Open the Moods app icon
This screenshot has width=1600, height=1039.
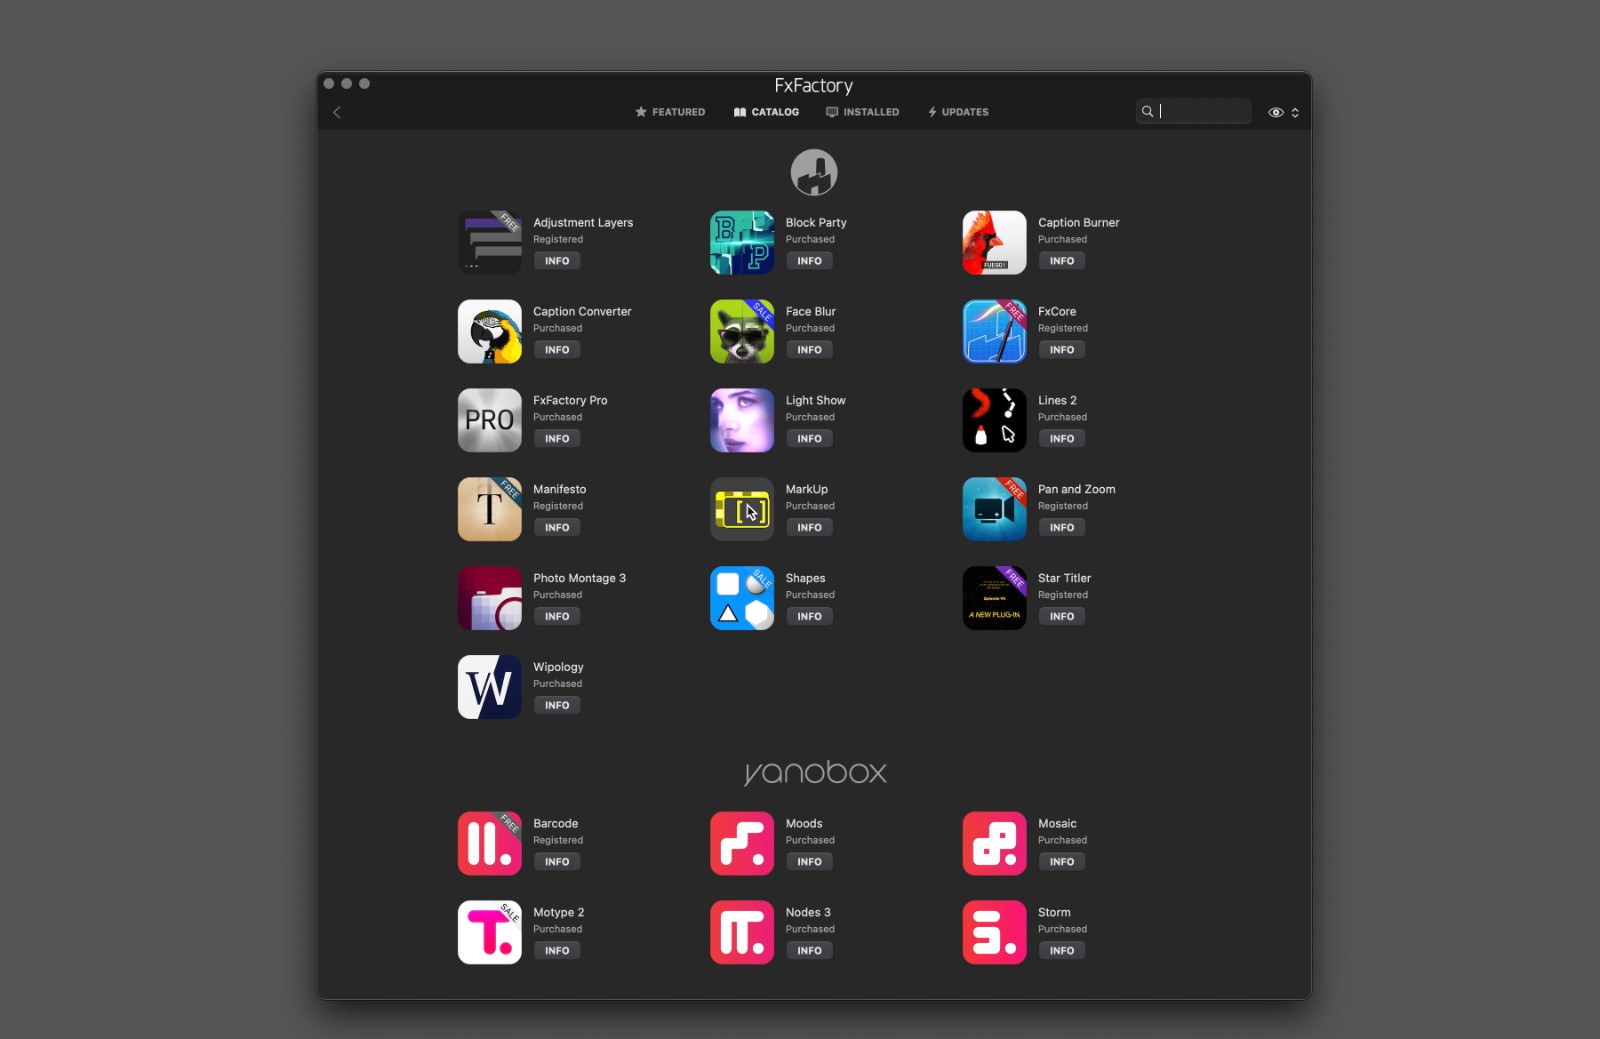click(742, 844)
